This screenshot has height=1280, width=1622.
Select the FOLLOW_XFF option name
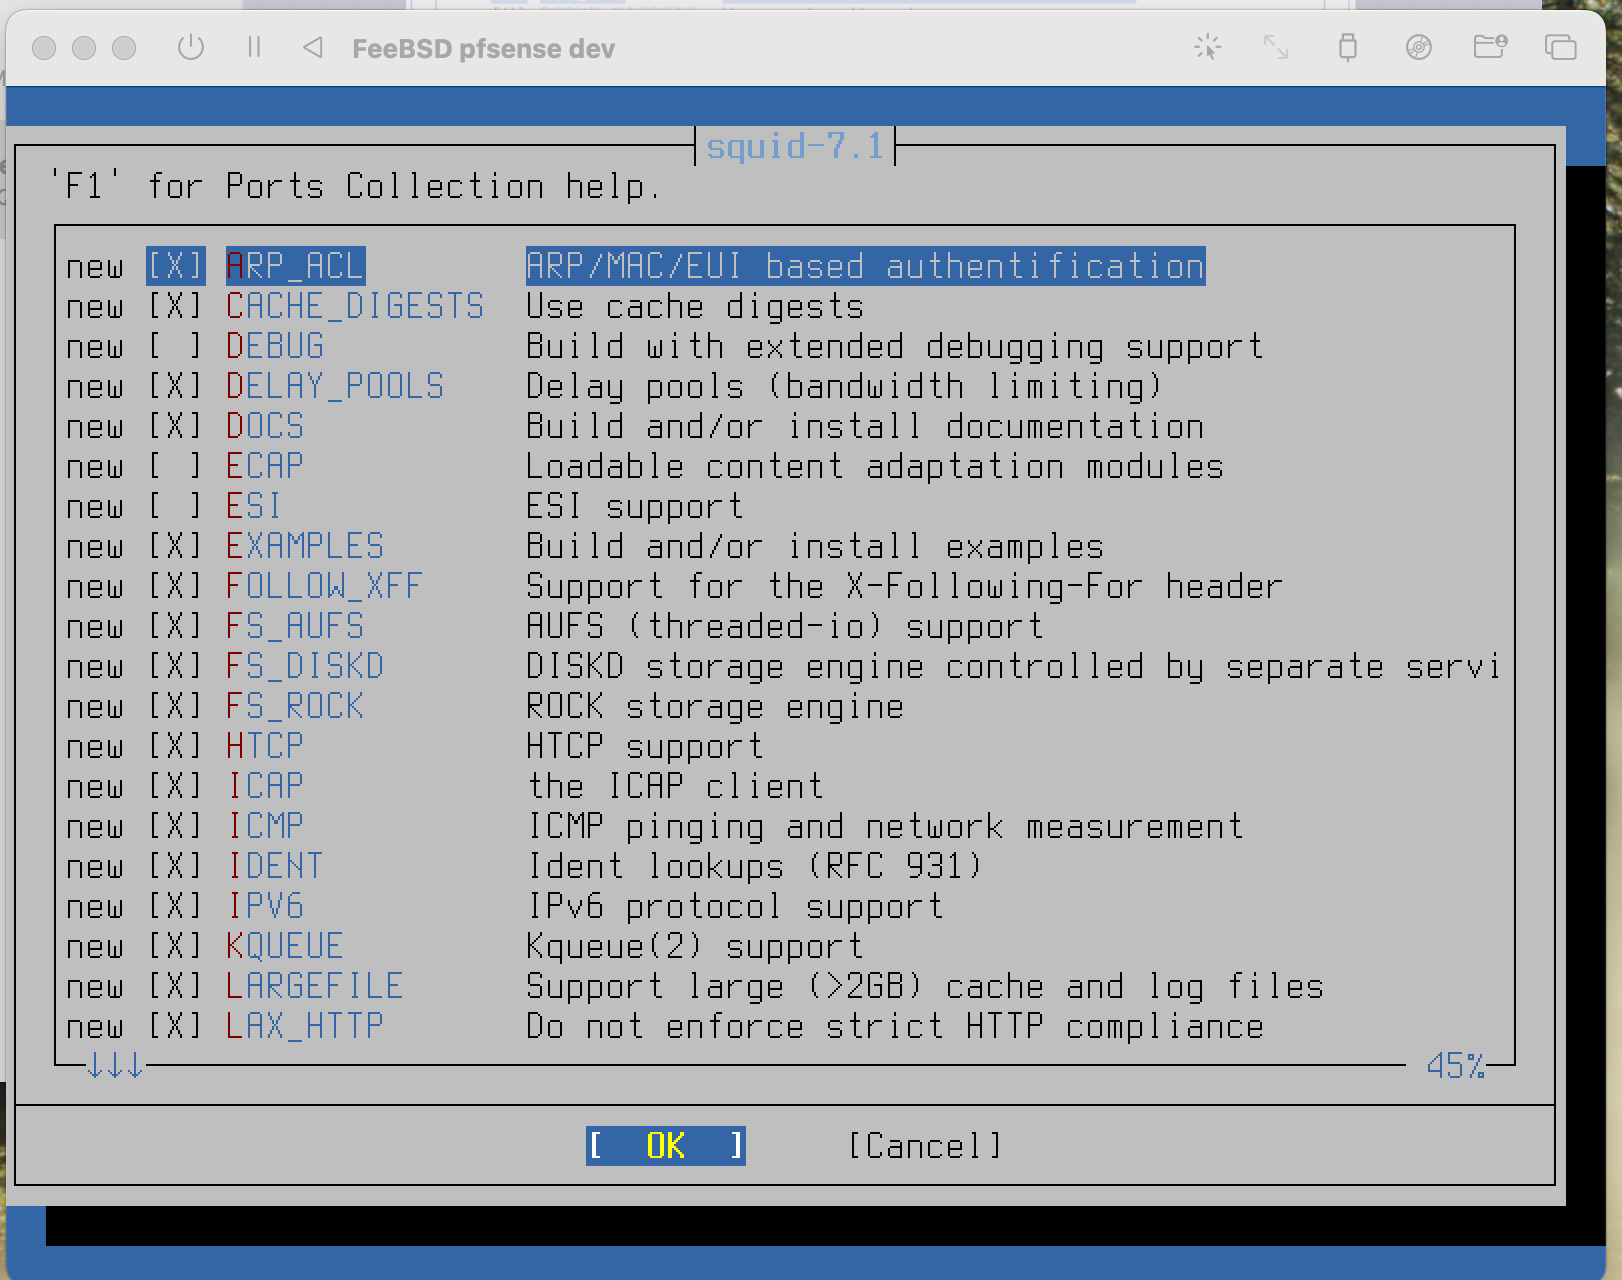point(325,587)
